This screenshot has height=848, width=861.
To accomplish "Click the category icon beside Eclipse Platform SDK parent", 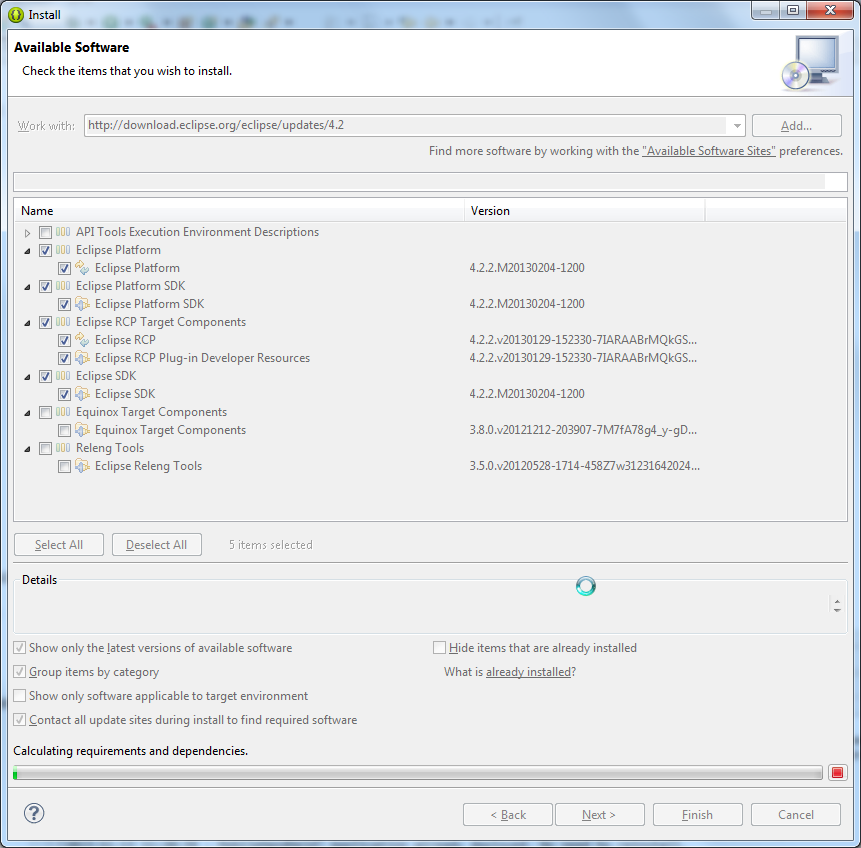I will [63, 286].
